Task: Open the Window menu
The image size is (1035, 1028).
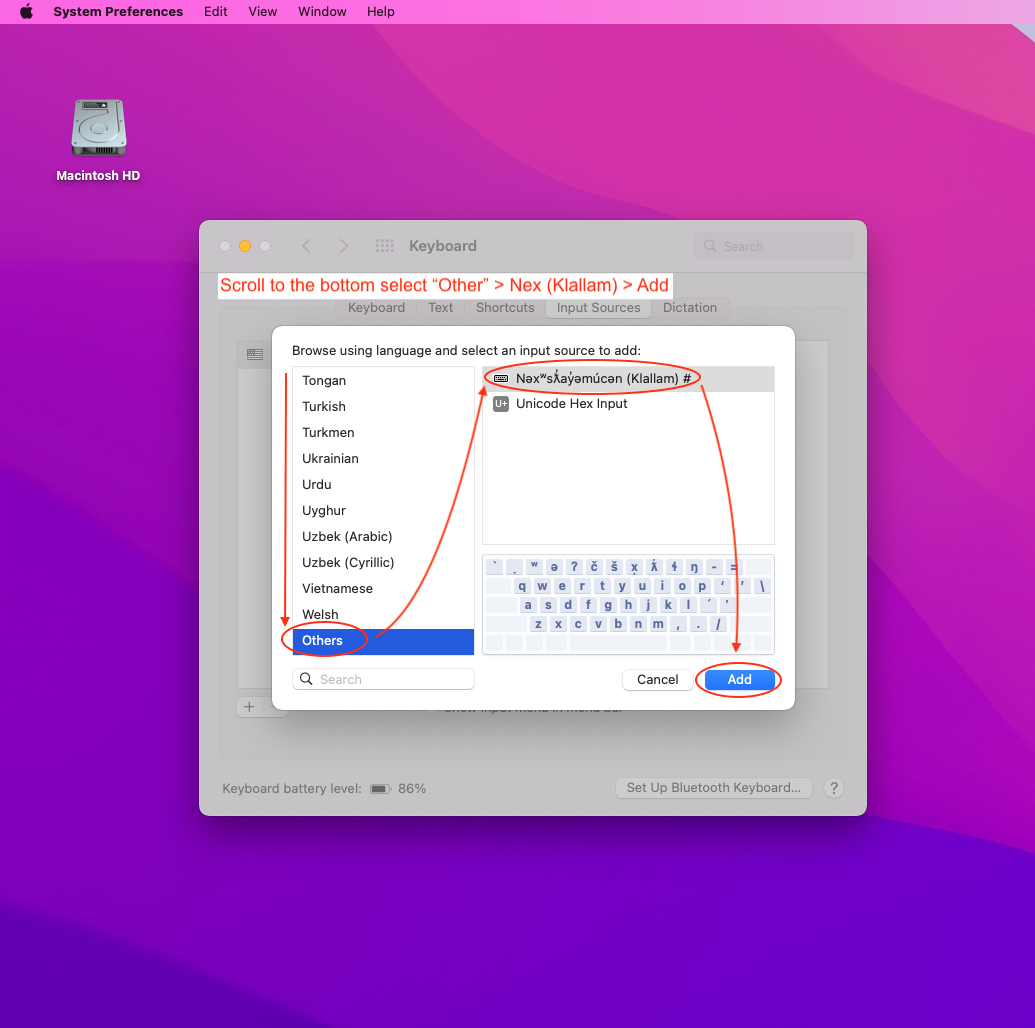Action: 321,11
